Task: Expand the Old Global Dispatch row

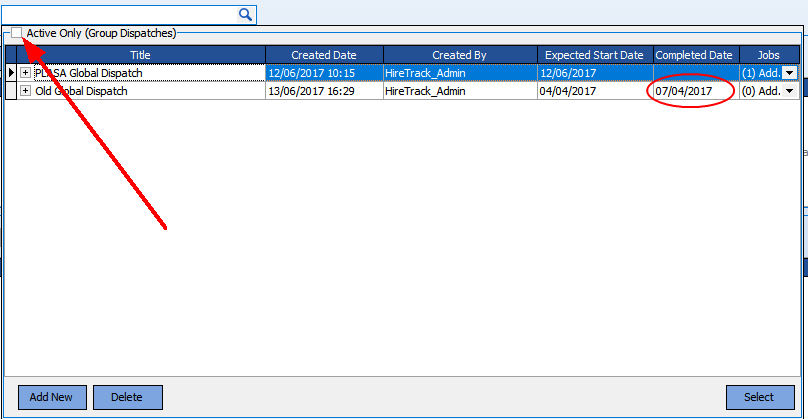Action: tap(26, 91)
